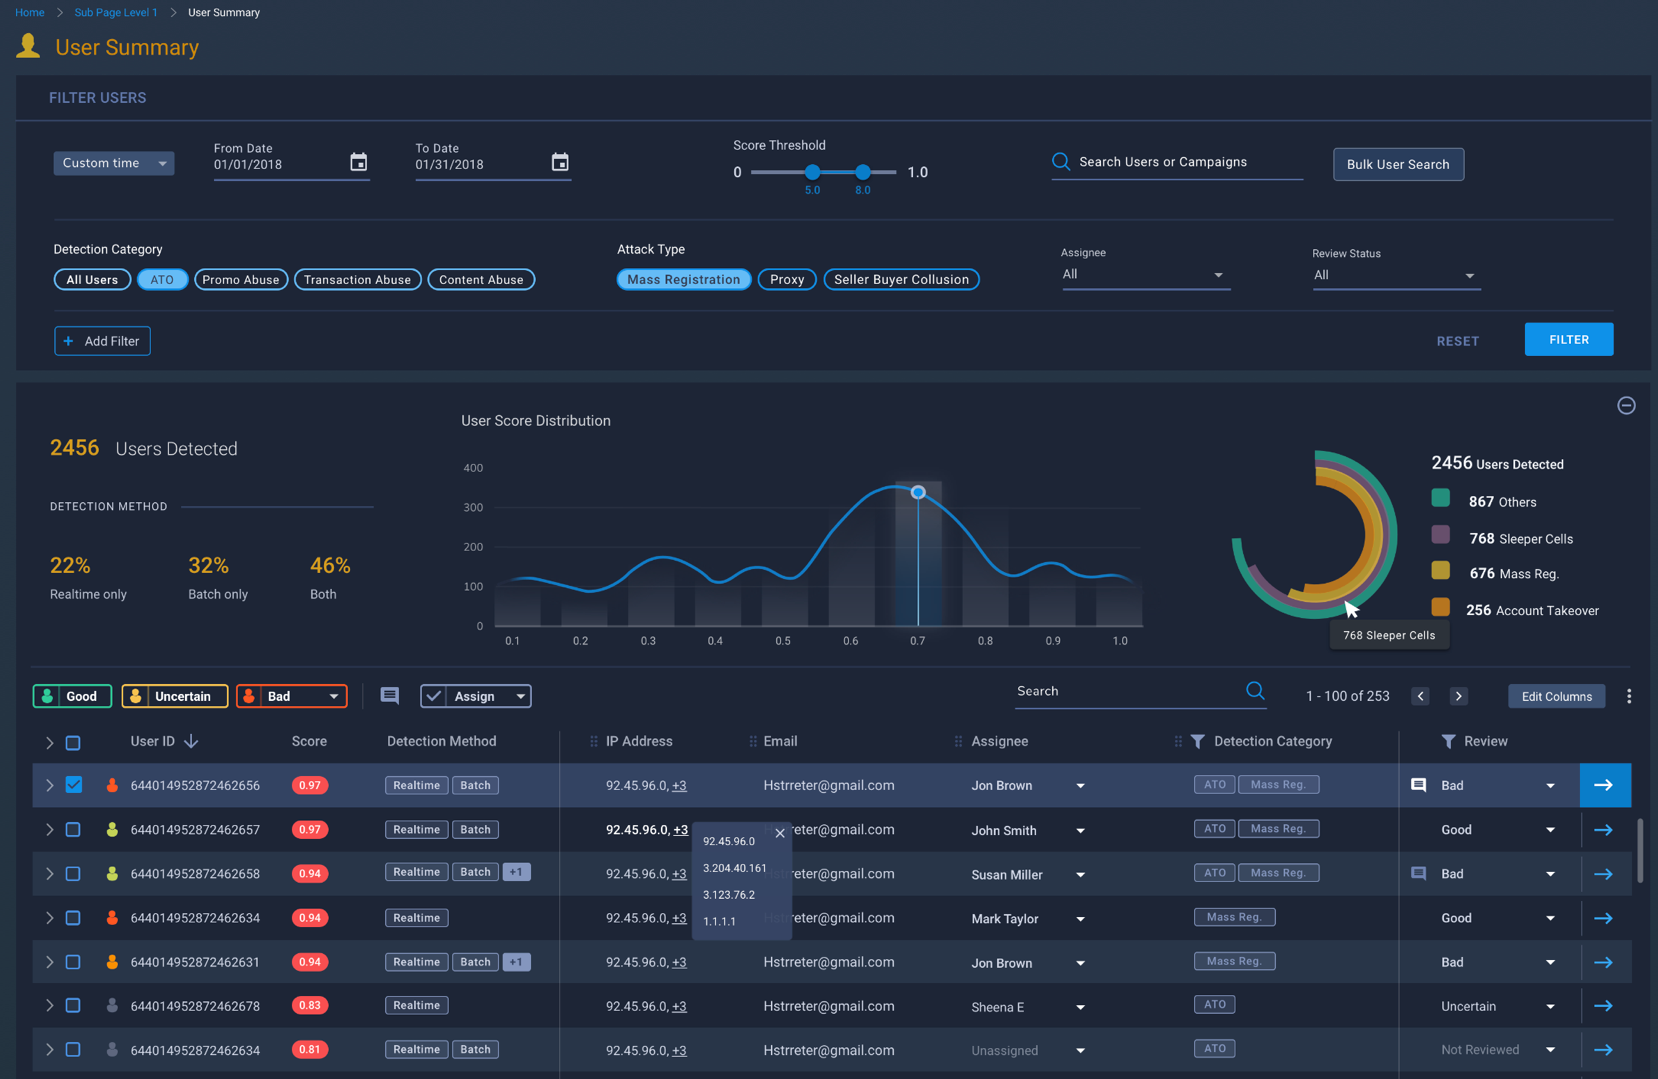The image size is (1658, 1079).
Task: Click the User Summary person icon
Action: [x=28, y=46]
